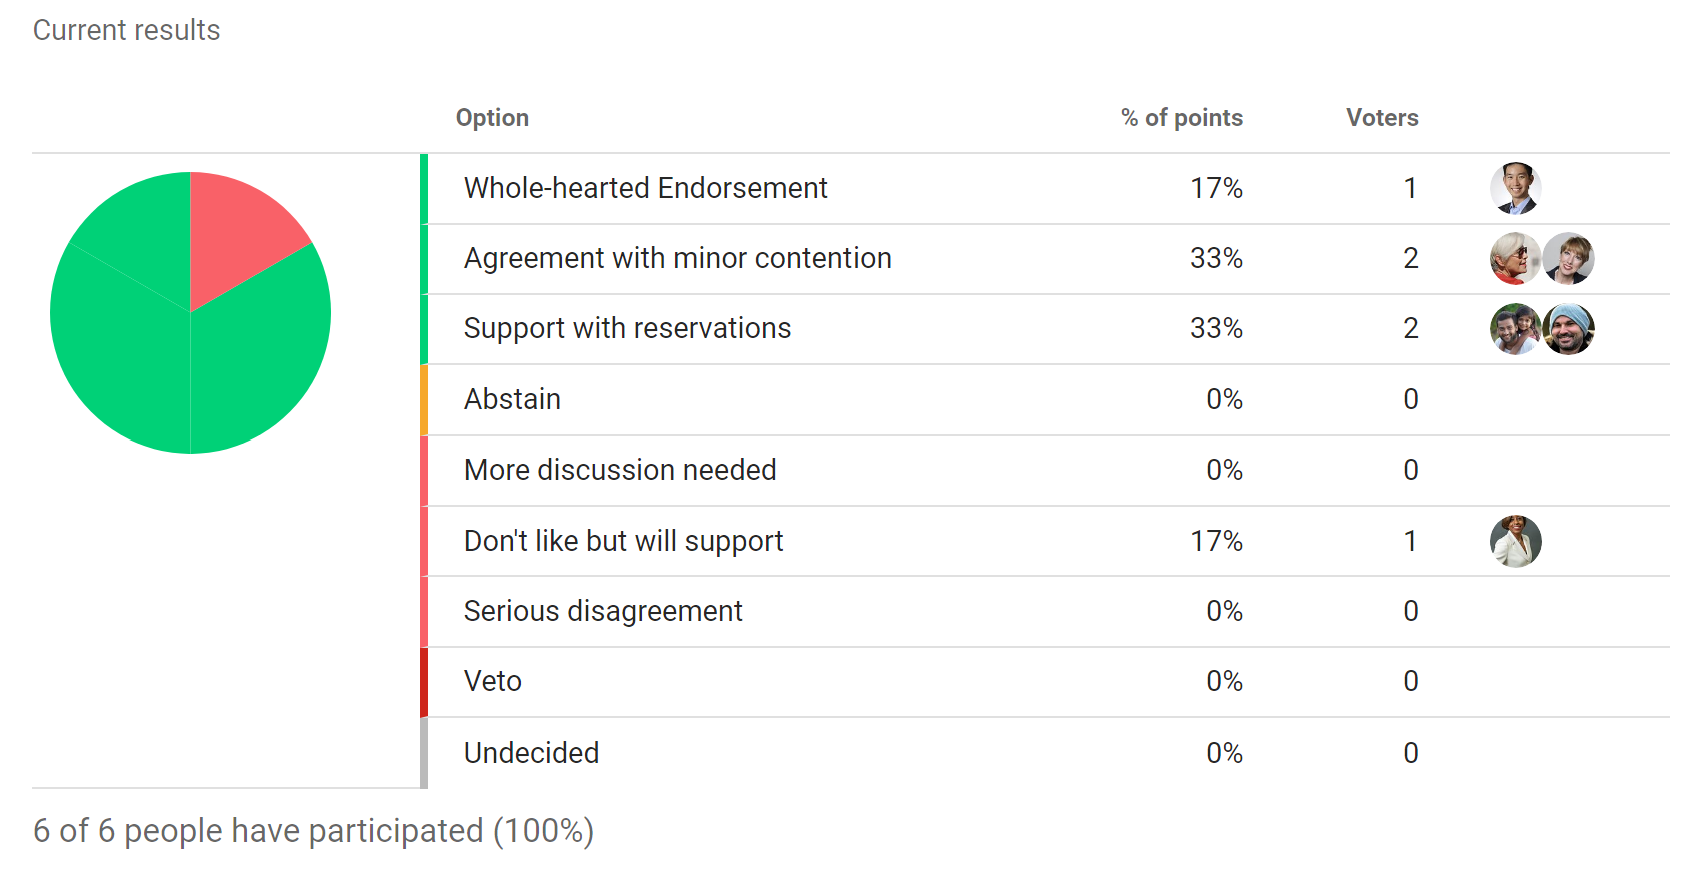This screenshot has width=1700, height=876.
Task: Select the Whole-hearted Endorsement option row
Action: 1045,189
